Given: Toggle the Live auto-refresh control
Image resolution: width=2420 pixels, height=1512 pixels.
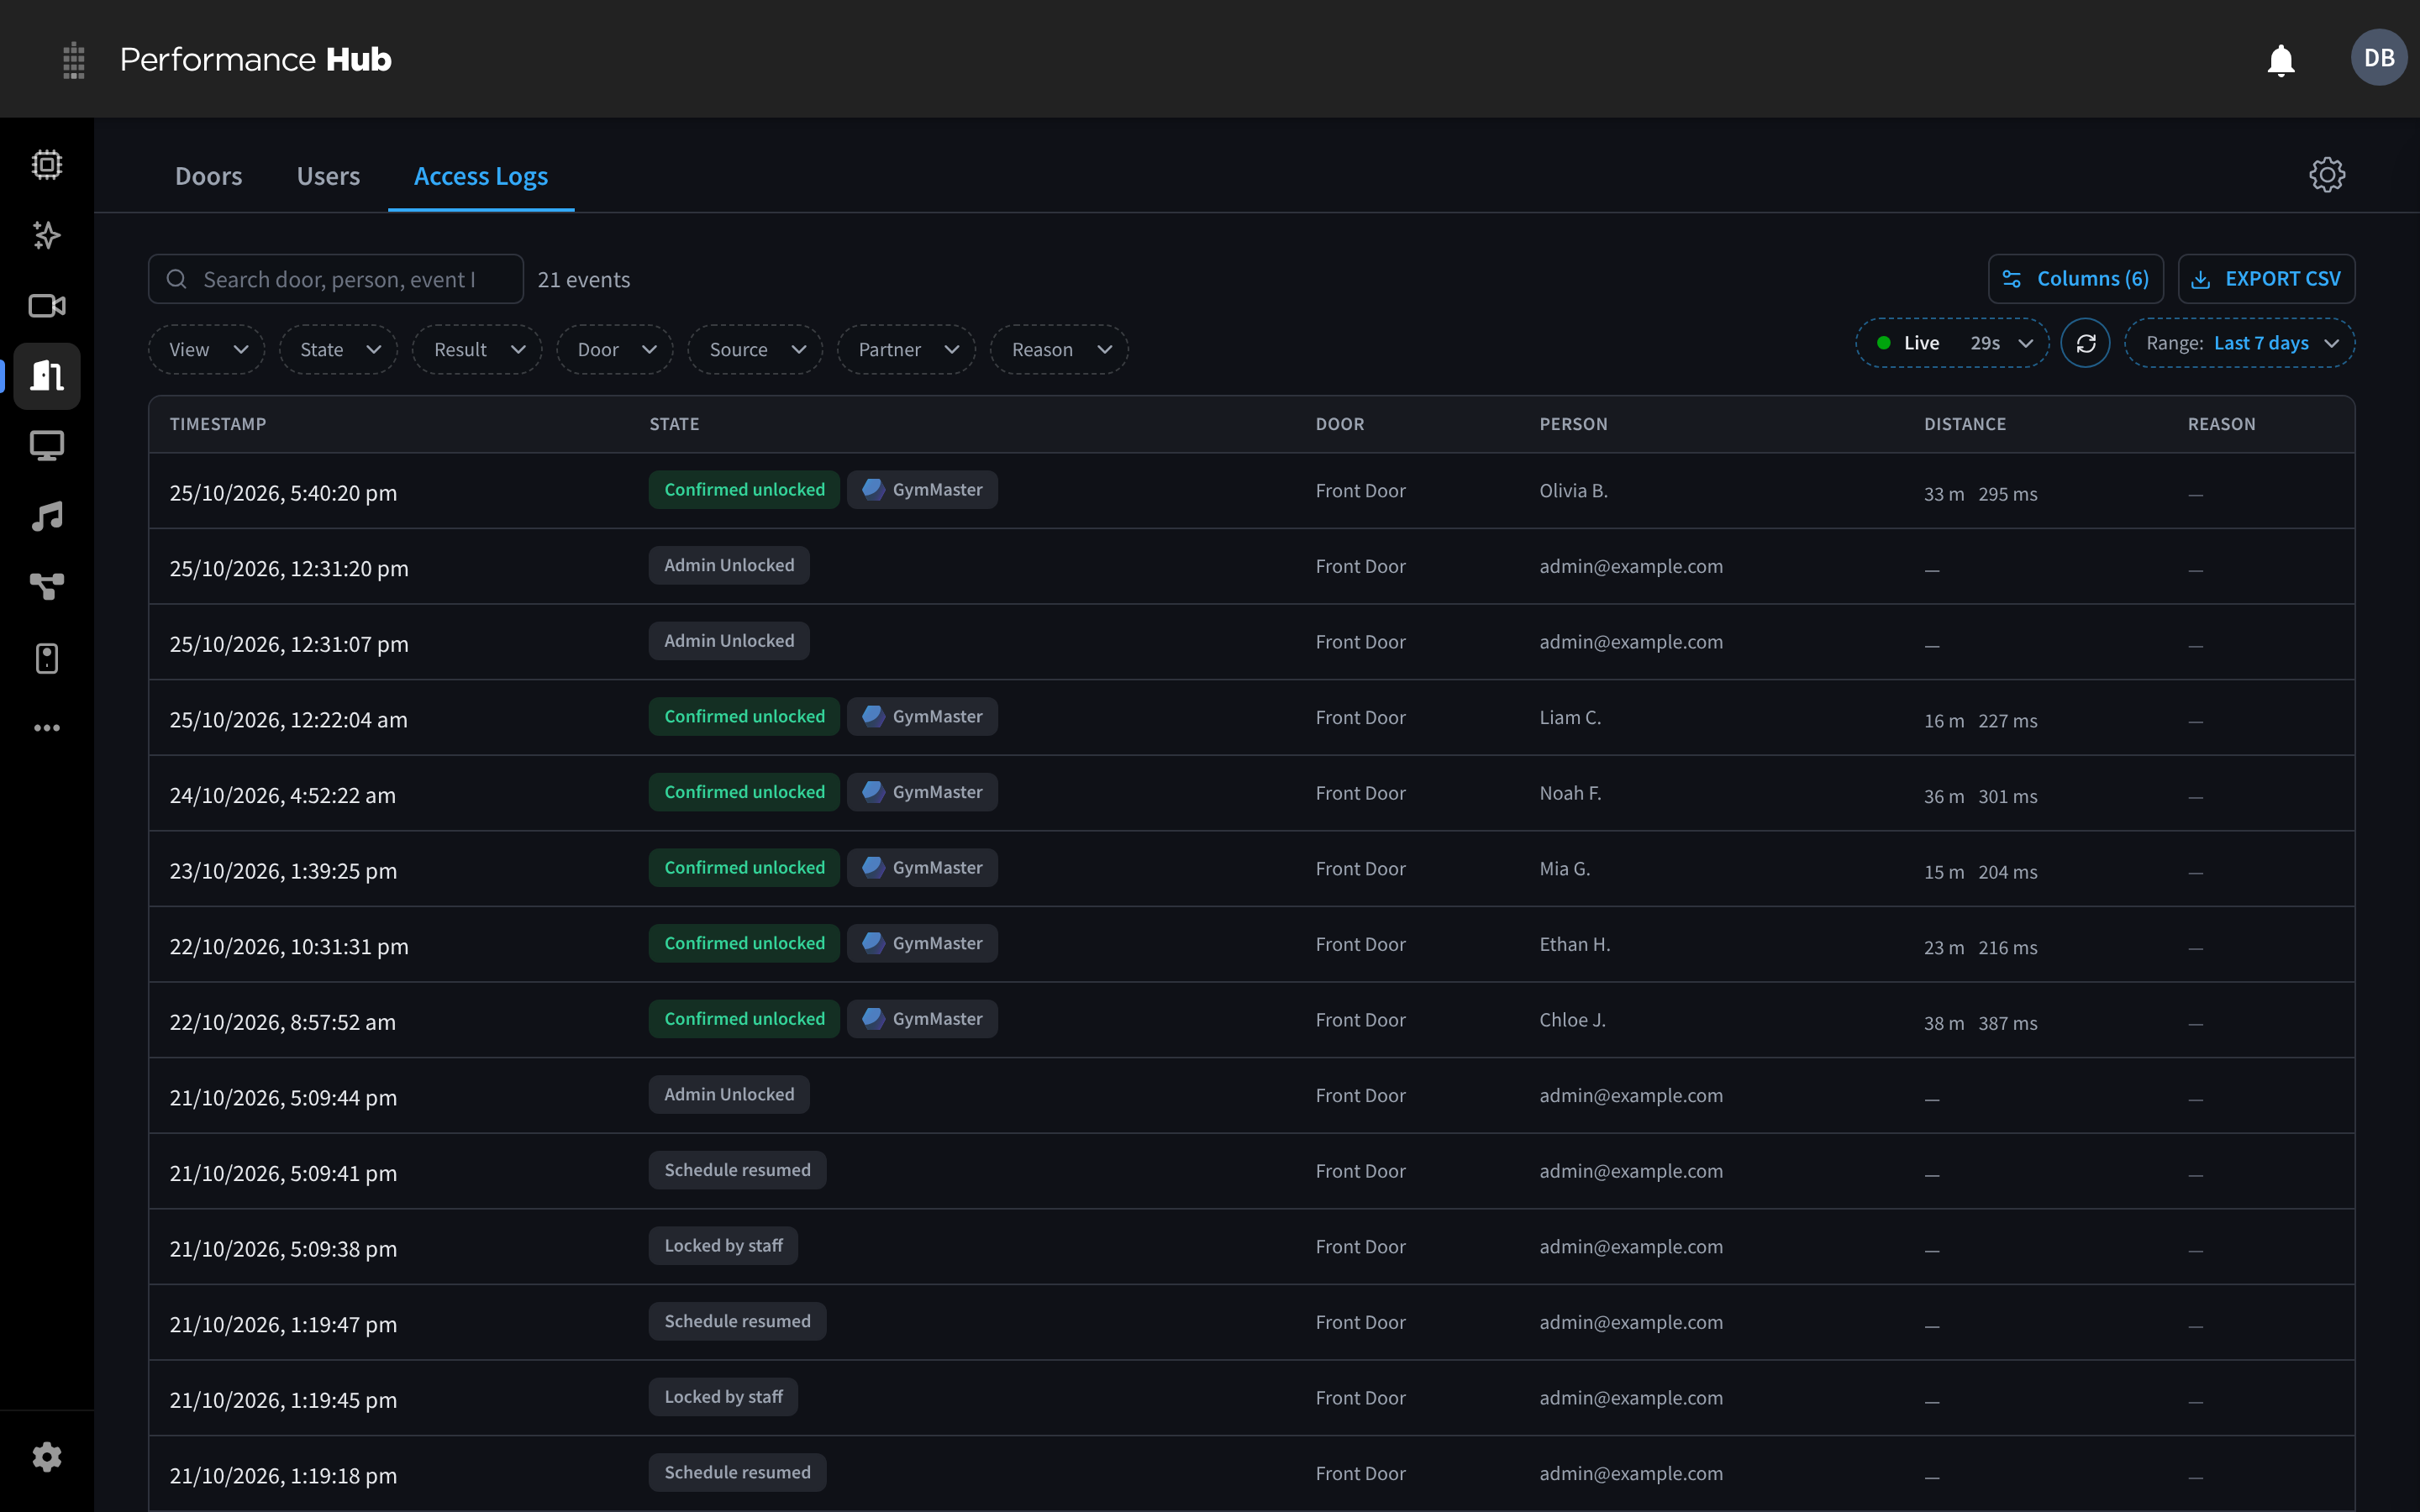Looking at the screenshot, I should pos(1952,343).
